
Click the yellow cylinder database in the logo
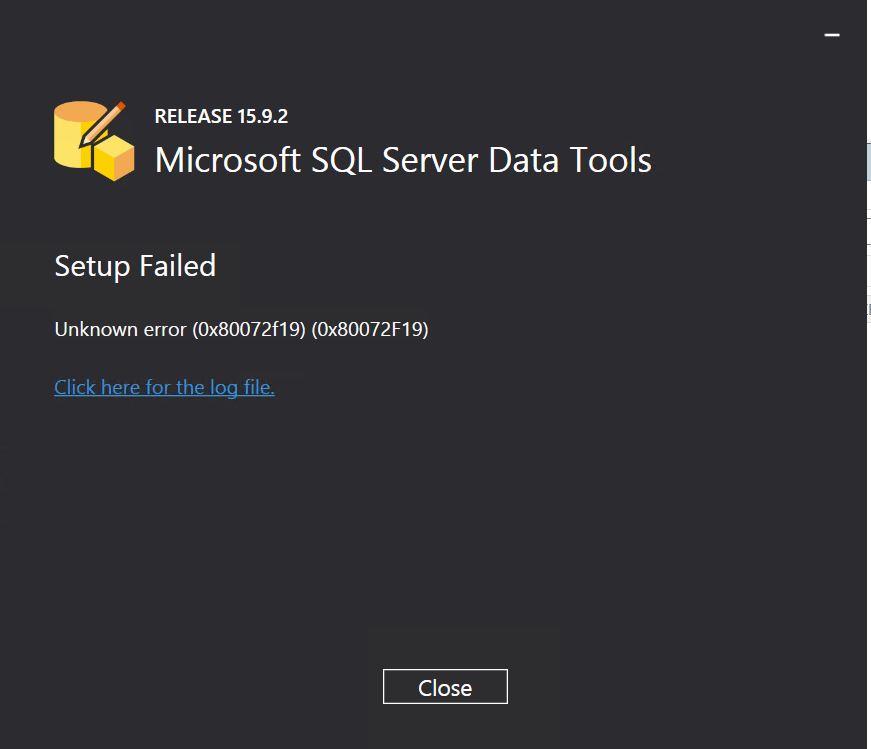[x=74, y=135]
